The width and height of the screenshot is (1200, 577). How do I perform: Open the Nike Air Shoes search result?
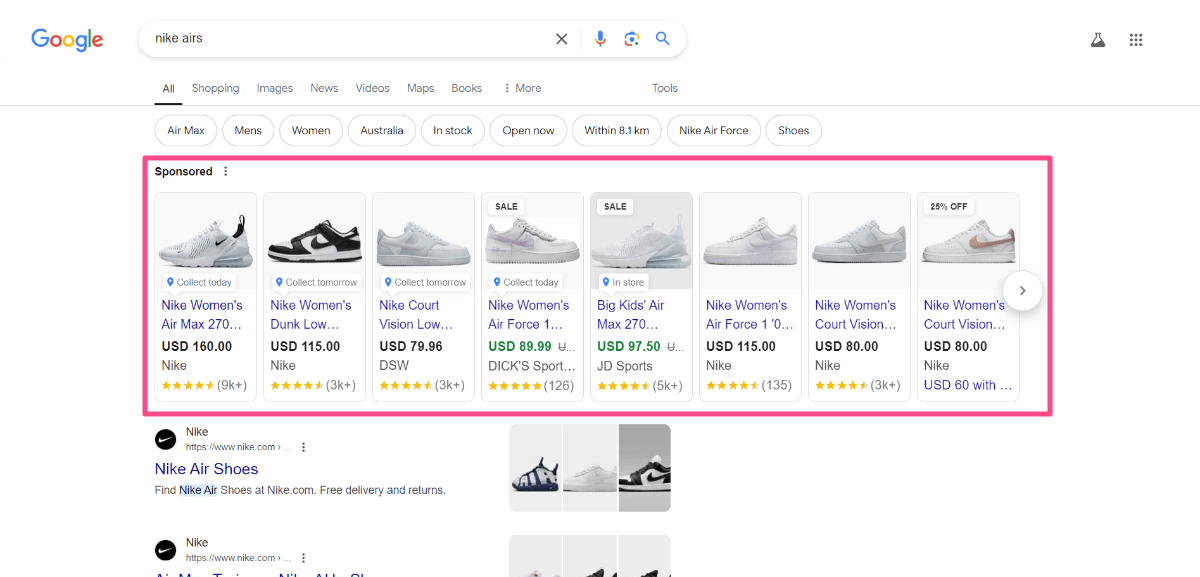click(206, 469)
